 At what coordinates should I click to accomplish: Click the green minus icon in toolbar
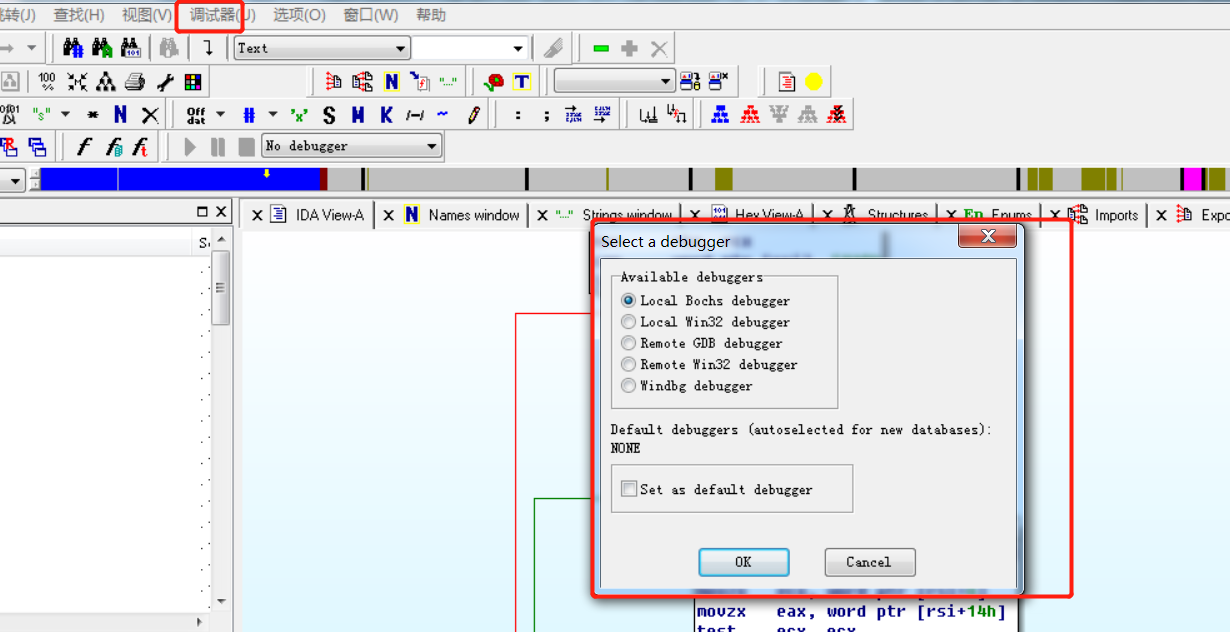click(601, 48)
